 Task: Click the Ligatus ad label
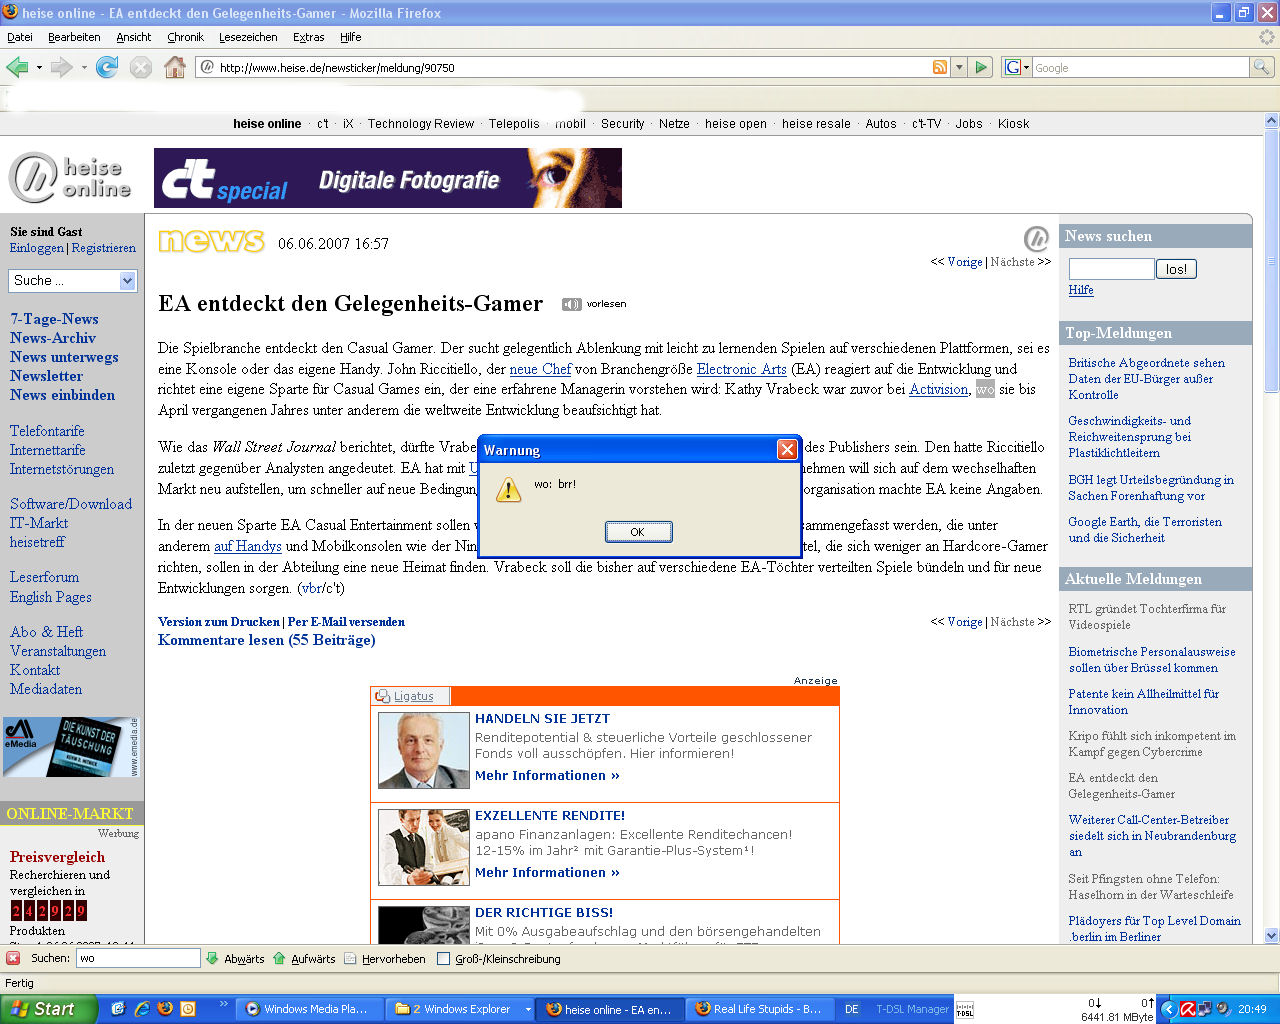pos(413,696)
